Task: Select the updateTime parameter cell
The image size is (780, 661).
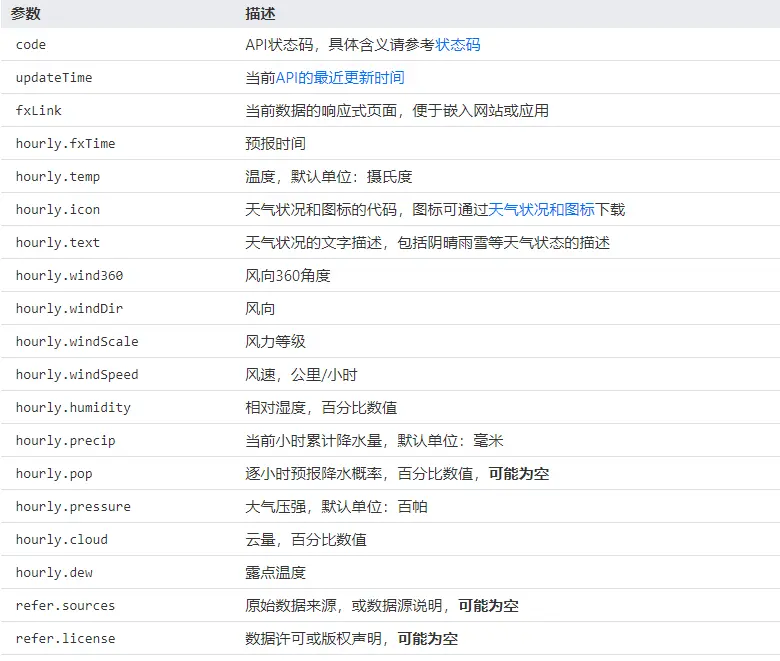Action: coord(54,78)
